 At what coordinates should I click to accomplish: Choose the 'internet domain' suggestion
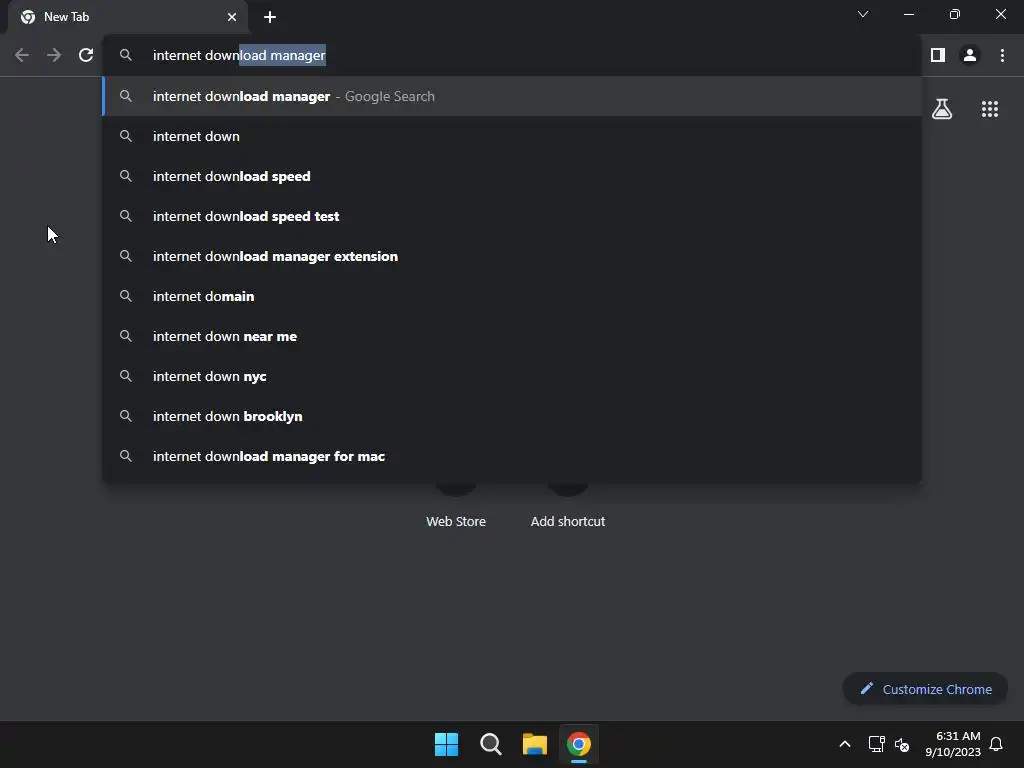click(512, 296)
